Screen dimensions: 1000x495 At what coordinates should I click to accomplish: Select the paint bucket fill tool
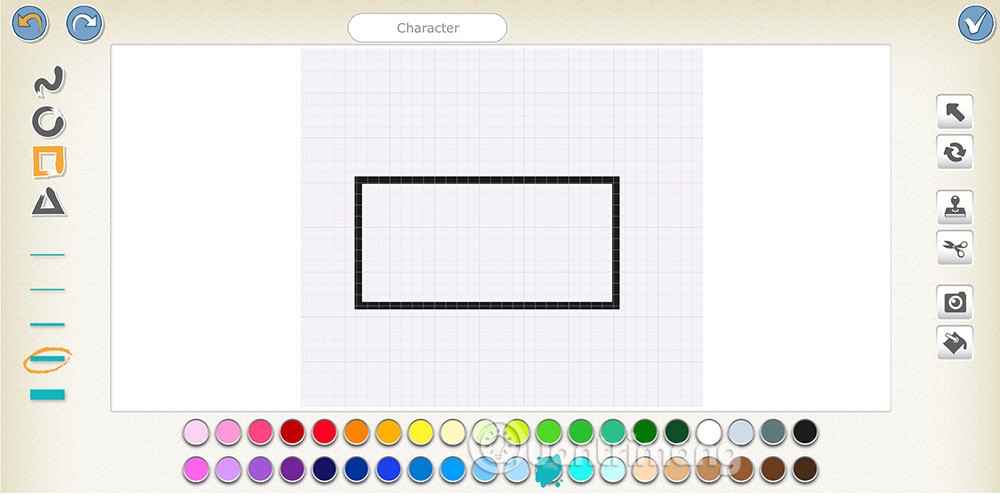click(955, 343)
